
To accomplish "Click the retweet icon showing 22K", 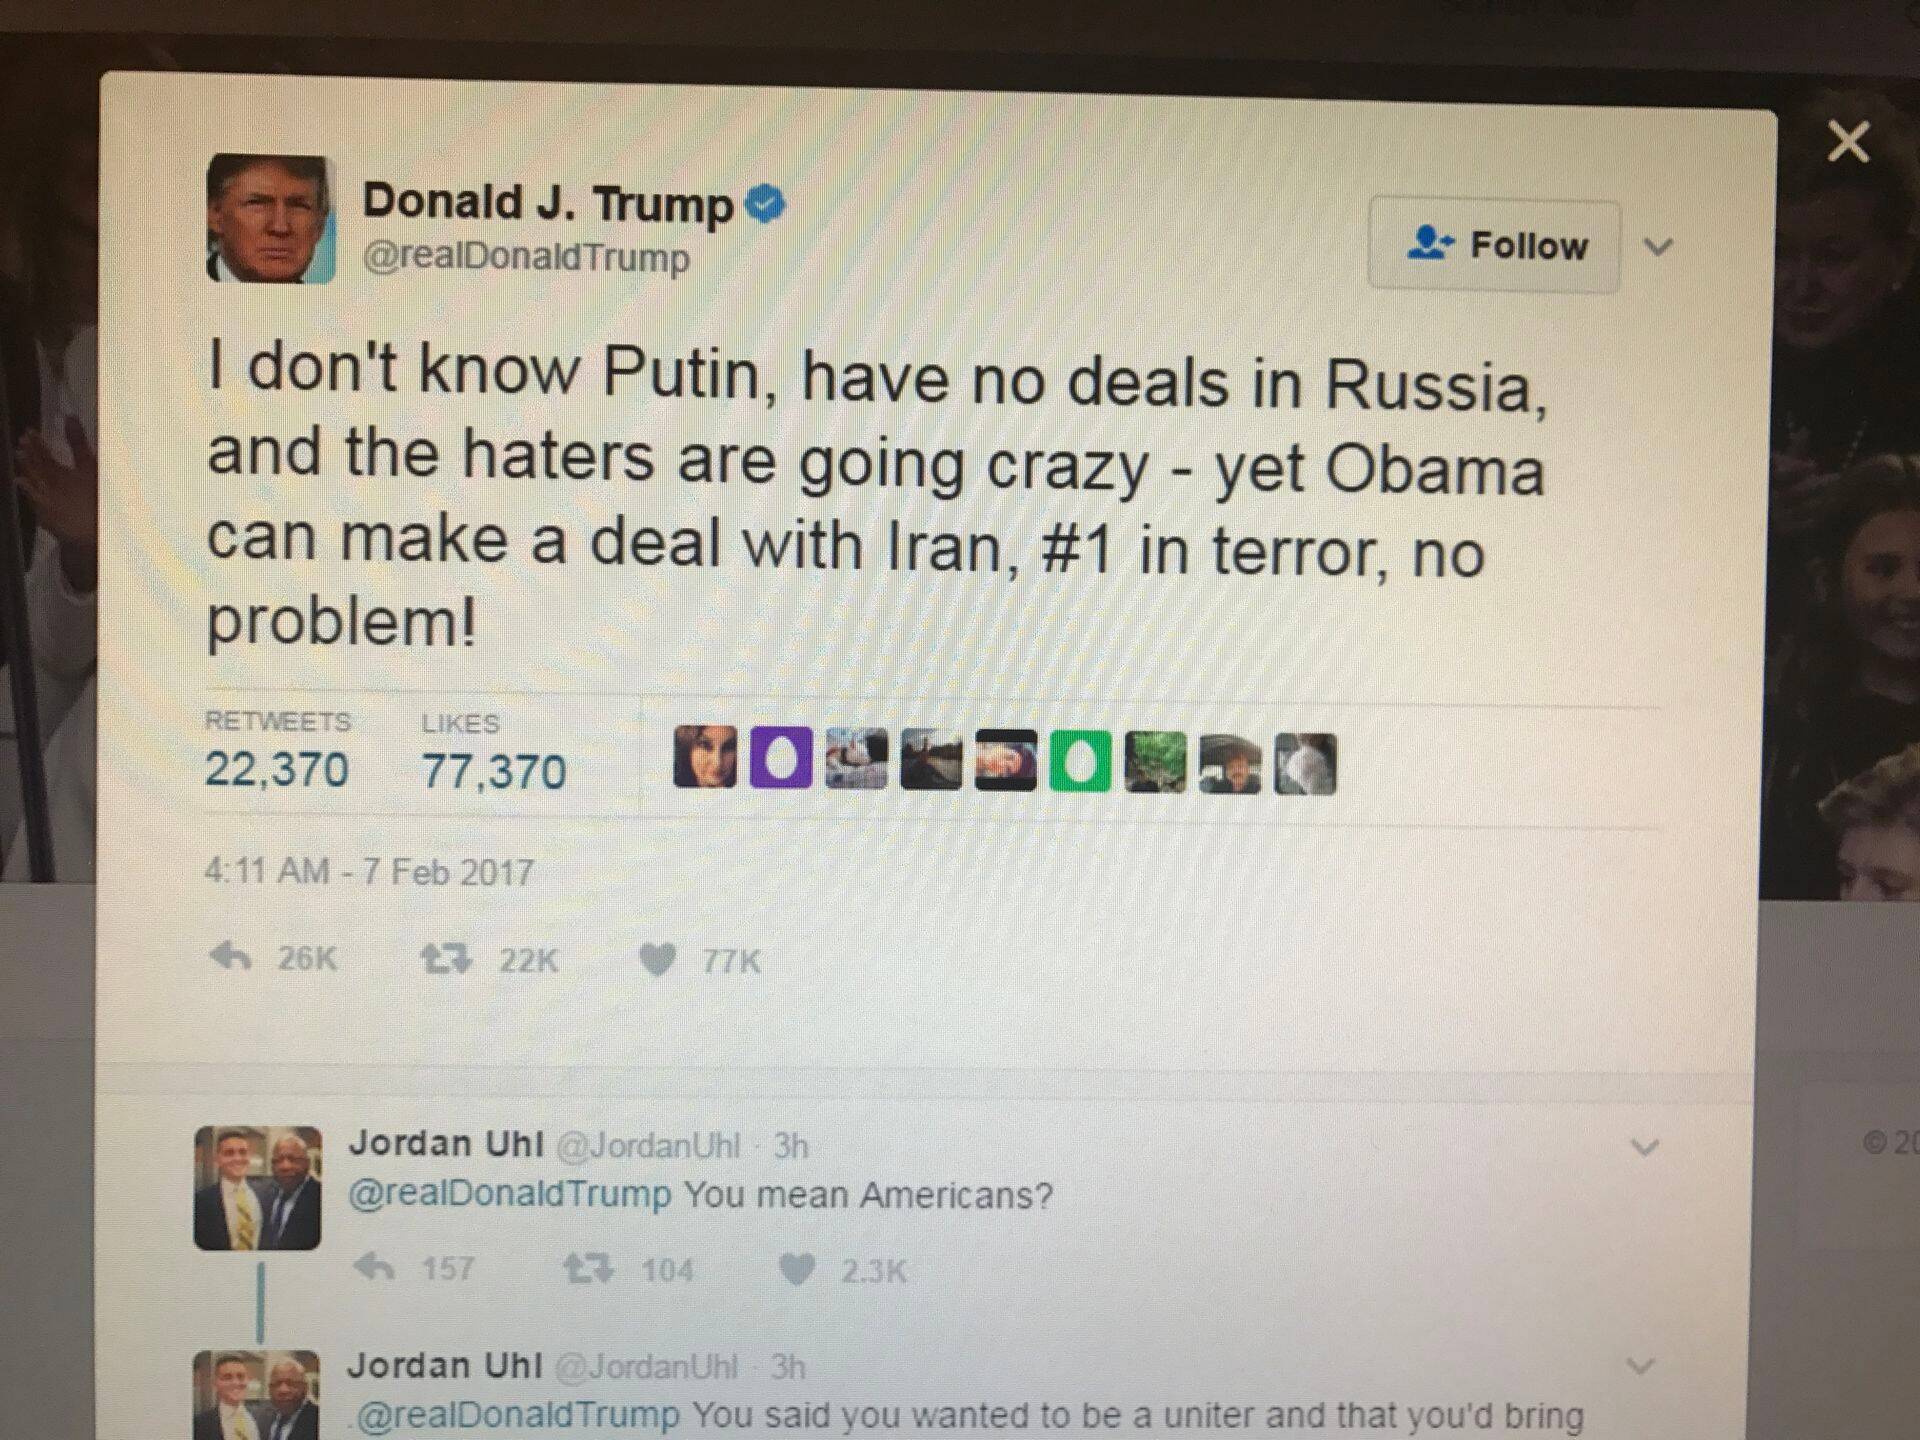I will click(x=445, y=960).
